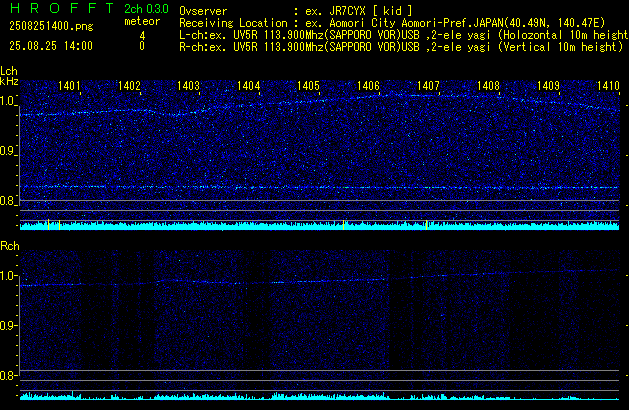Click the Receiving Location Aomori City line
Screen dimensions: 629x410
point(392,23)
